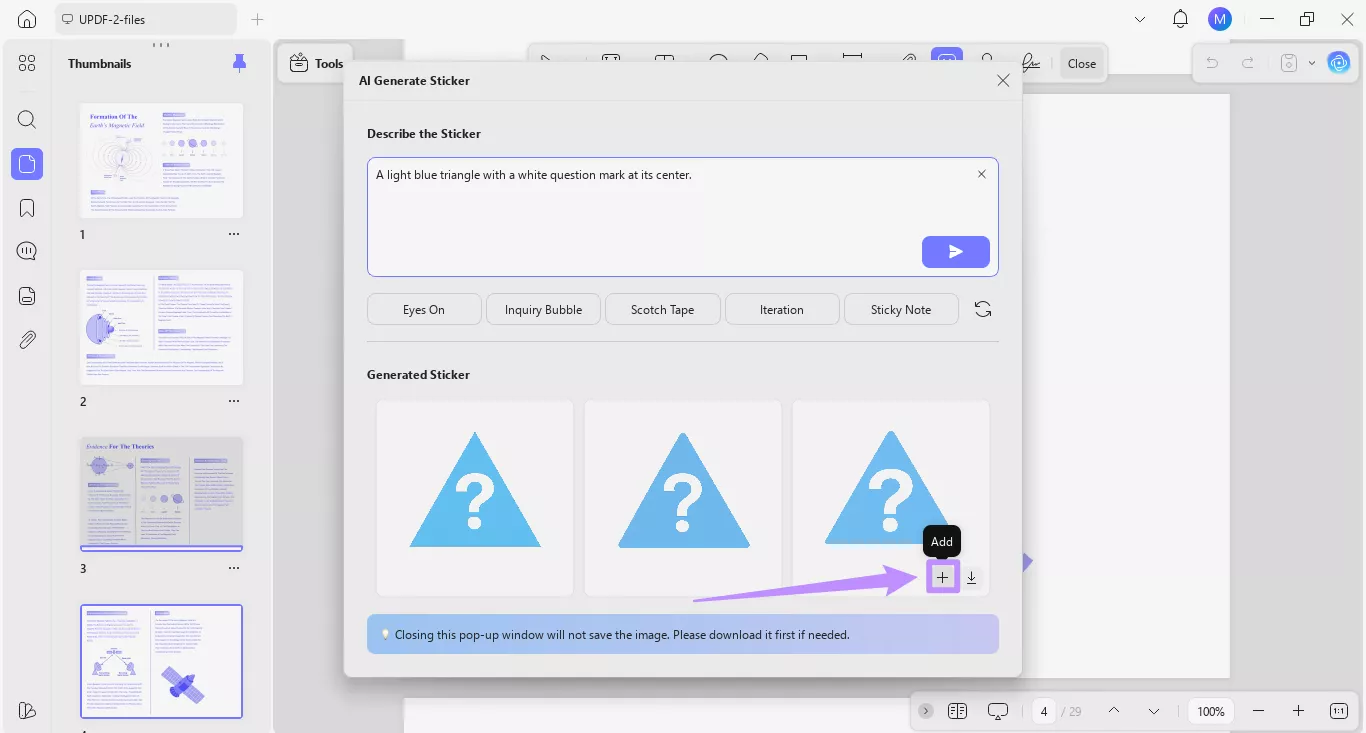Send the sticker description prompt
Viewport: 1366px width, 733px height.
click(956, 252)
